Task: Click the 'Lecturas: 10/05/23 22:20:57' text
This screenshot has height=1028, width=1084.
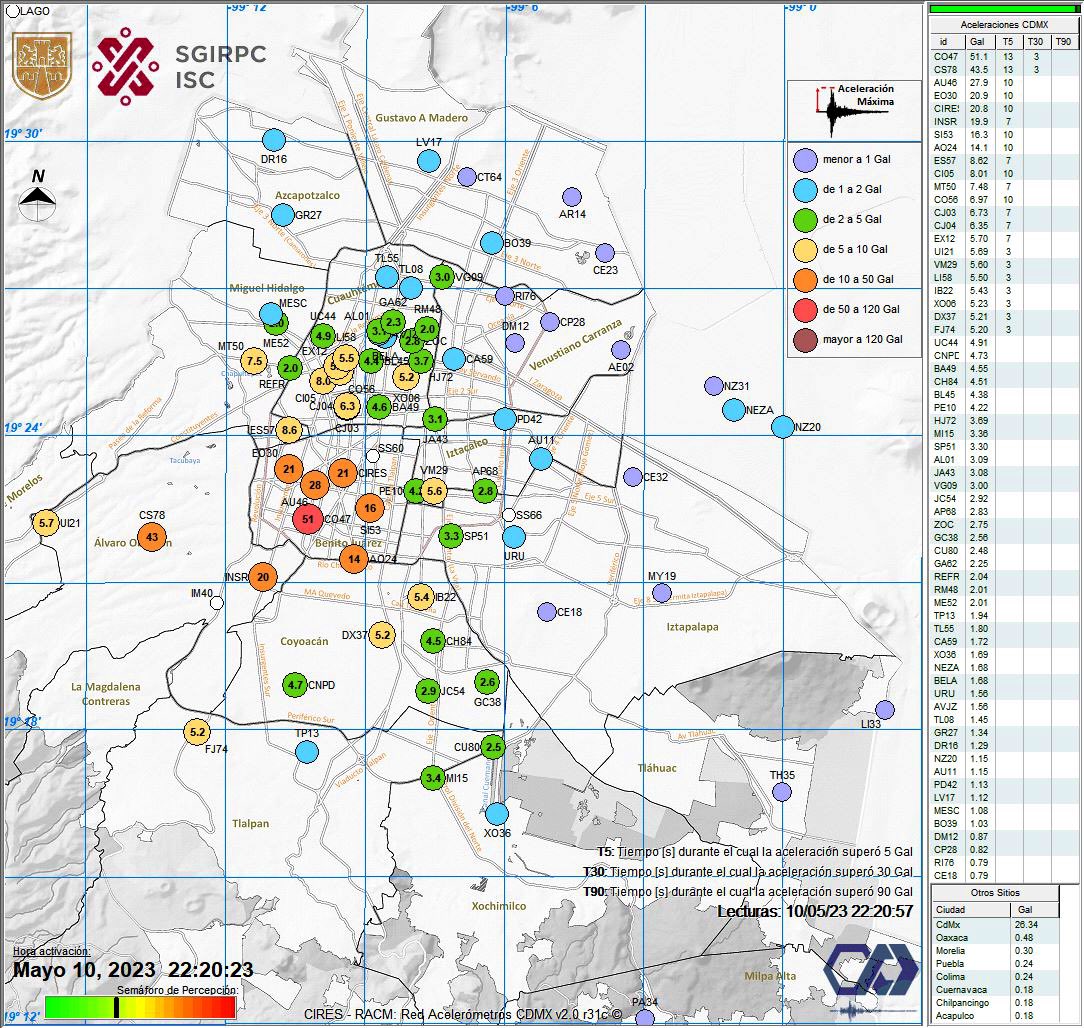Action: coord(815,911)
